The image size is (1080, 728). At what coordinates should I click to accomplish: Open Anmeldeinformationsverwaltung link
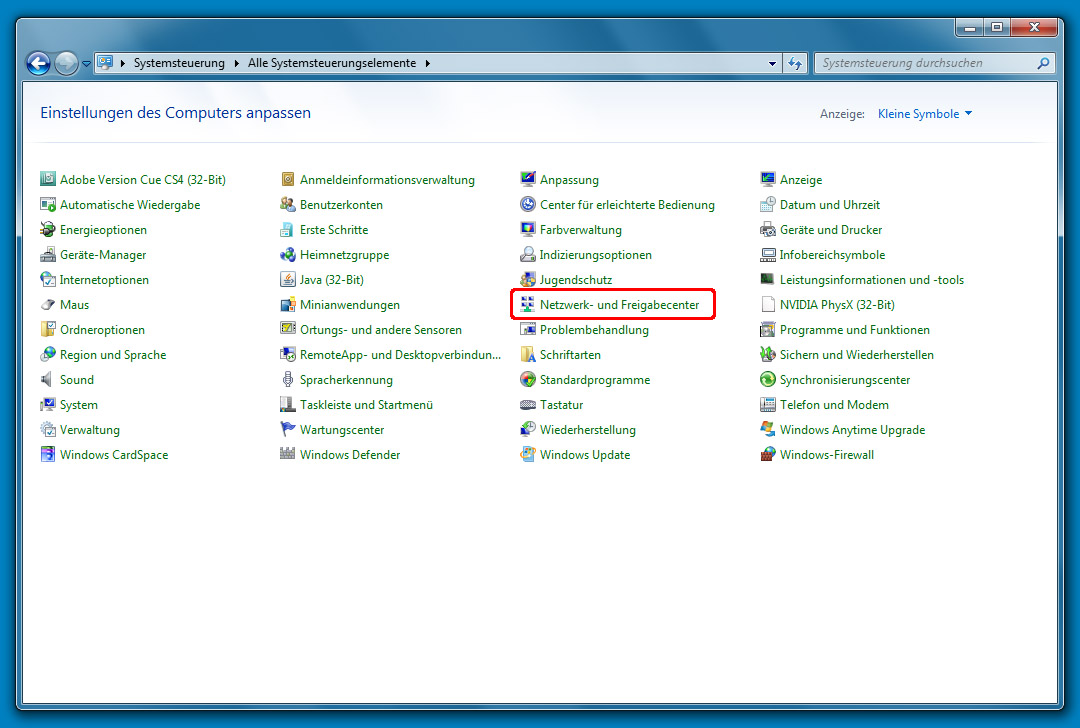(x=387, y=180)
